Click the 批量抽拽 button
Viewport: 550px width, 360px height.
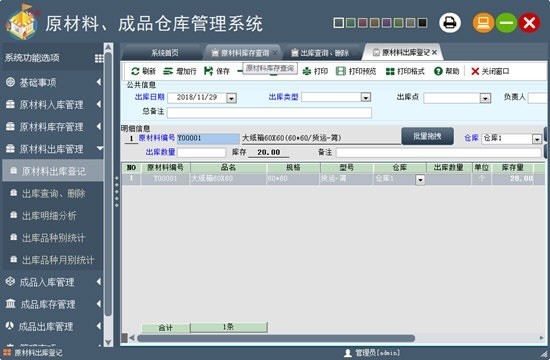tap(427, 136)
